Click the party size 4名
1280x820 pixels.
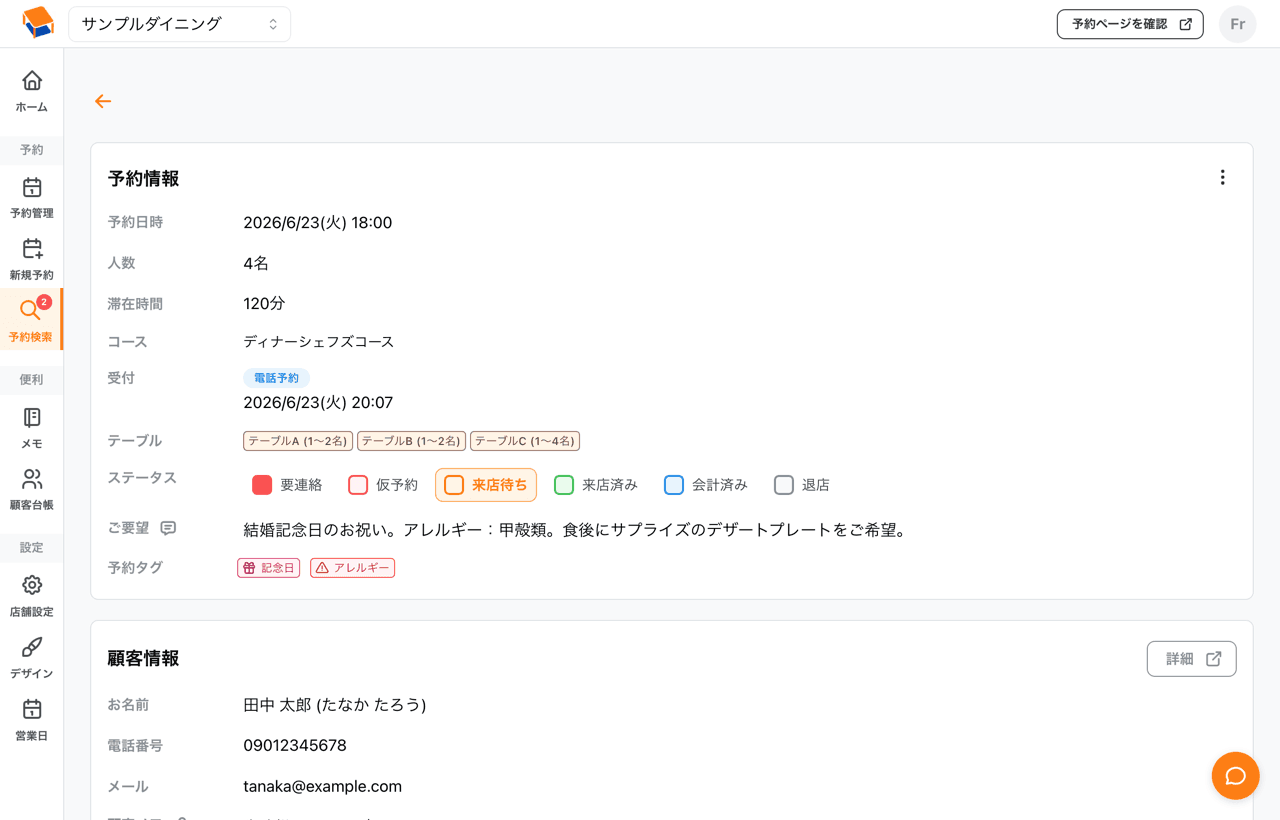(256, 263)
